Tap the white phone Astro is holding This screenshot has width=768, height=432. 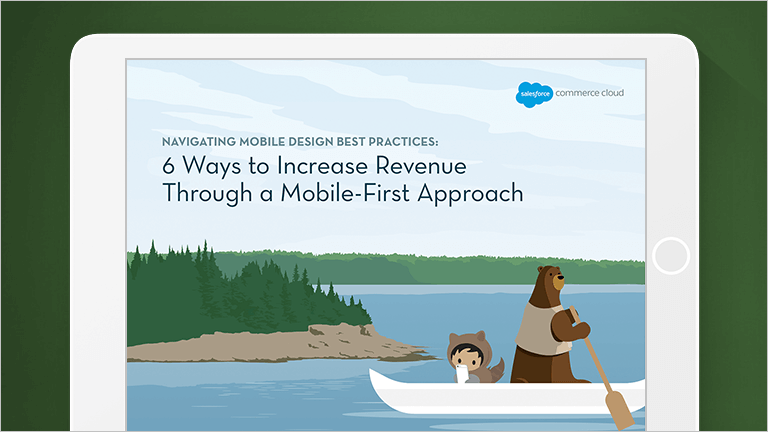[461, 373]
